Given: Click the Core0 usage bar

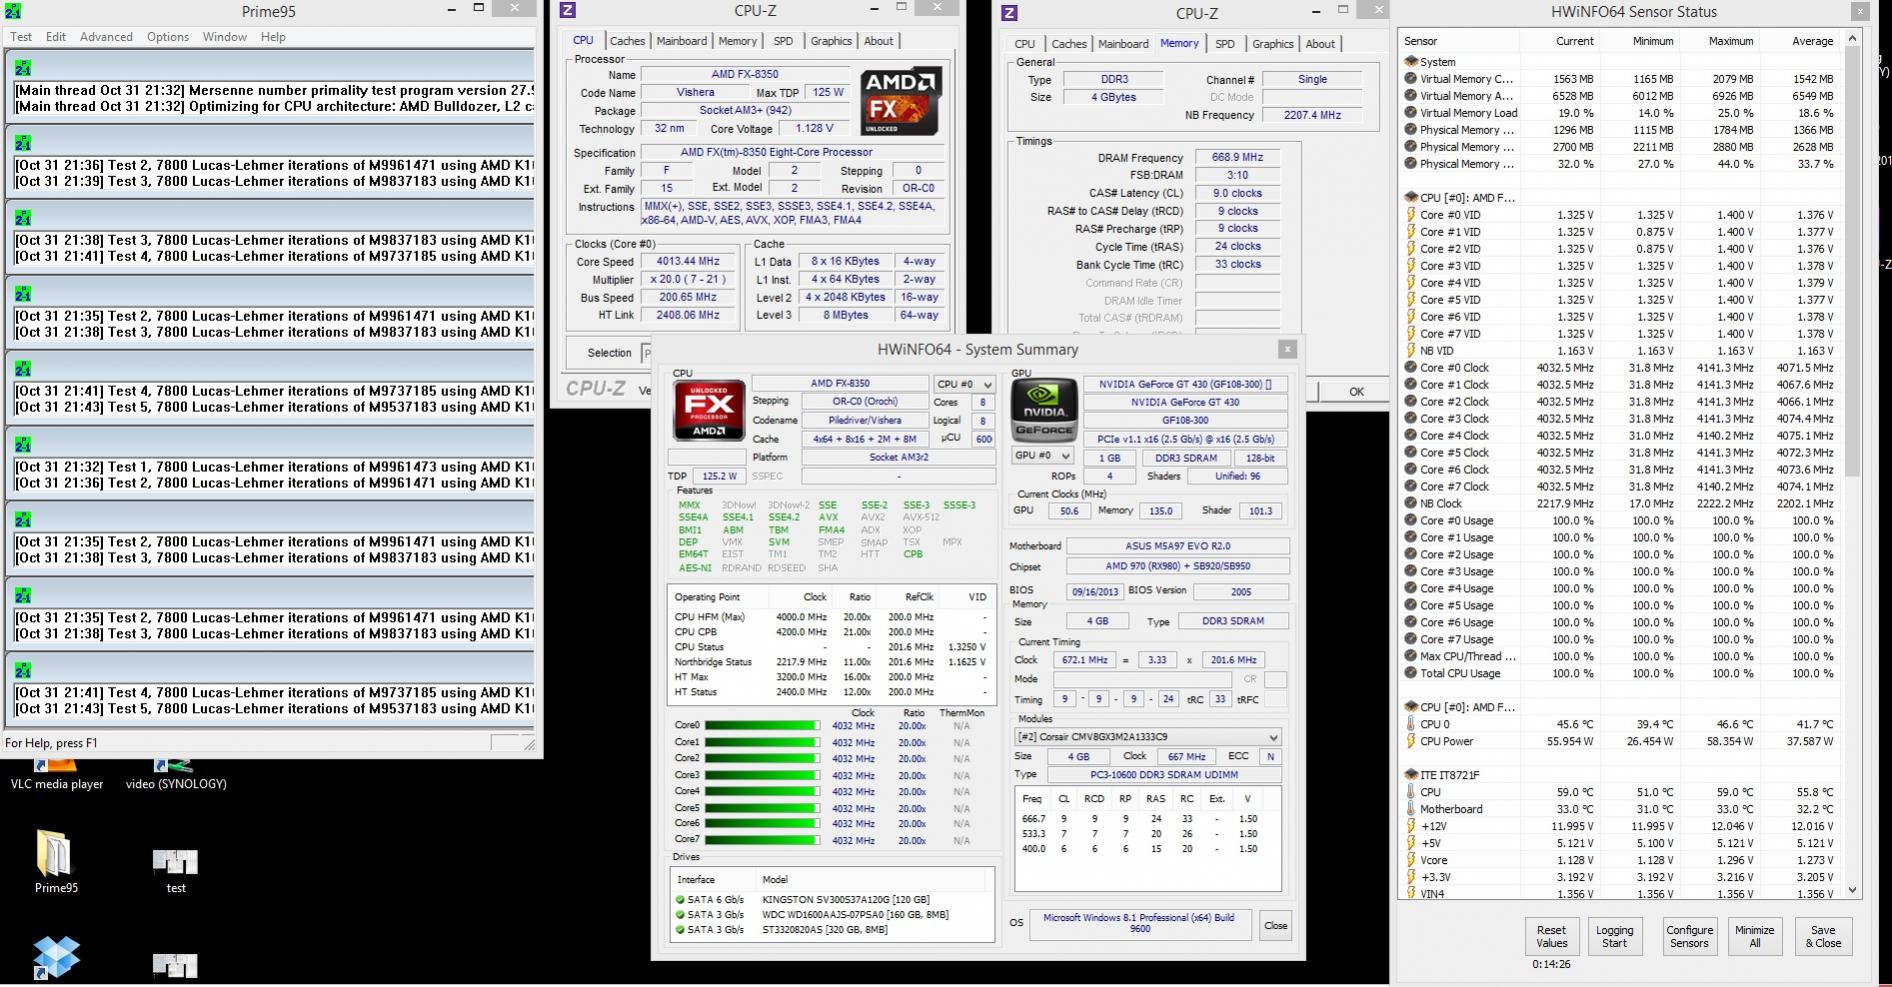Looking at the screenshot, I should pos(763,726).
